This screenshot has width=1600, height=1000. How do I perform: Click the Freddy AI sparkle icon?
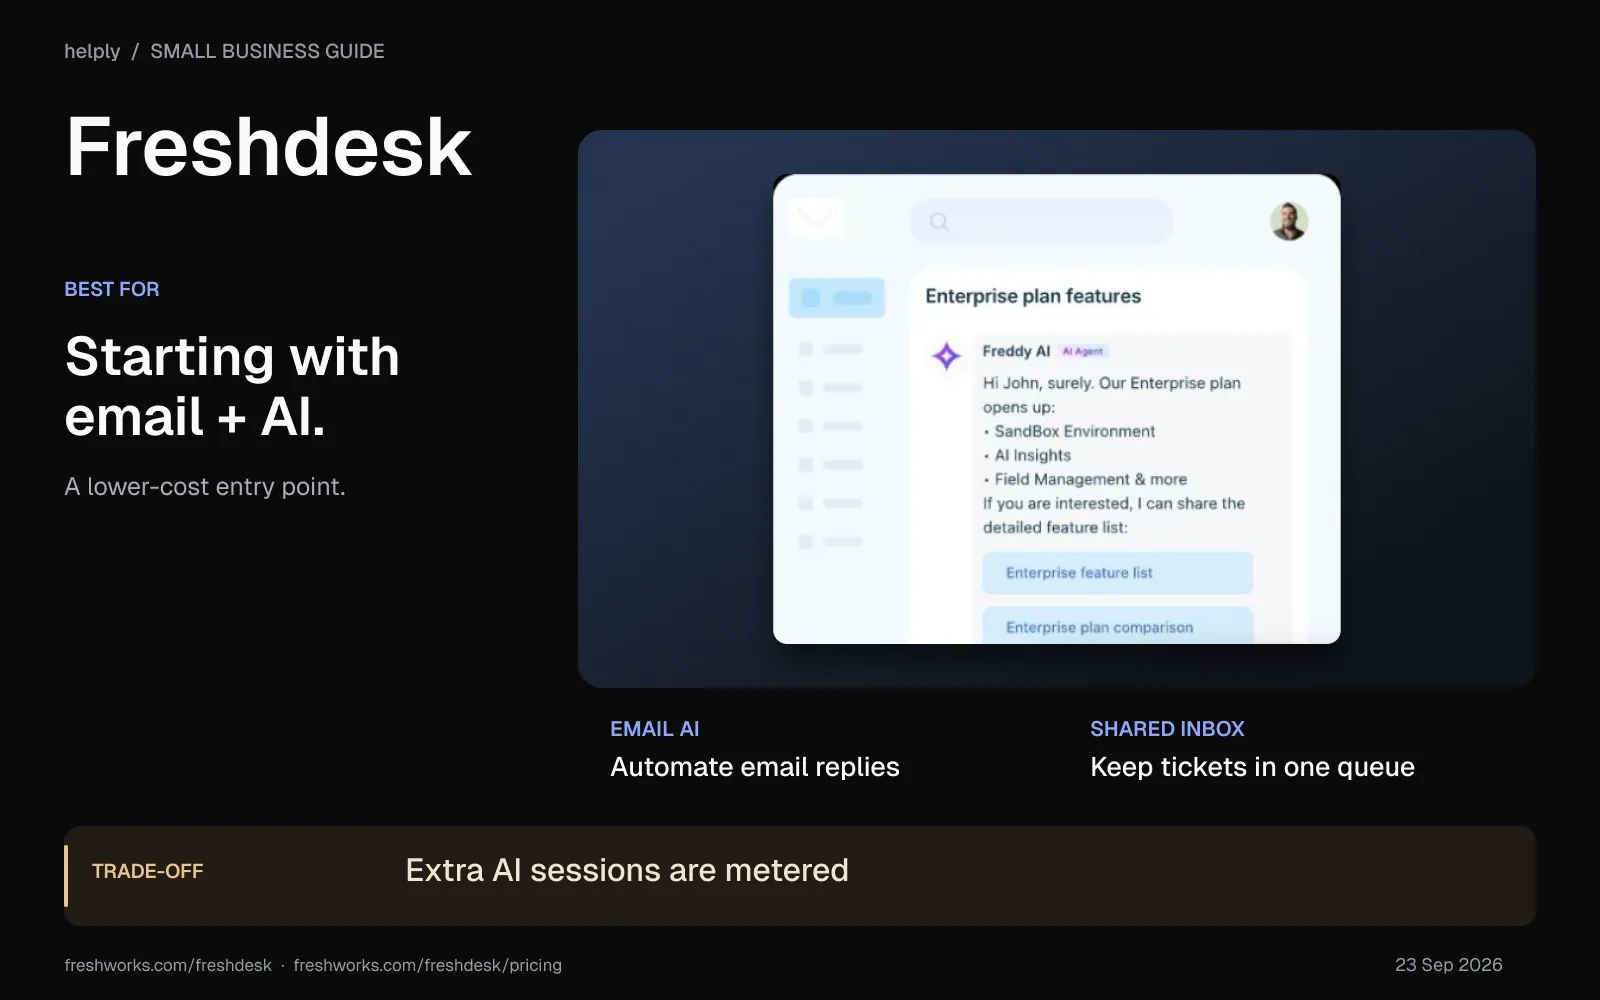946,355
